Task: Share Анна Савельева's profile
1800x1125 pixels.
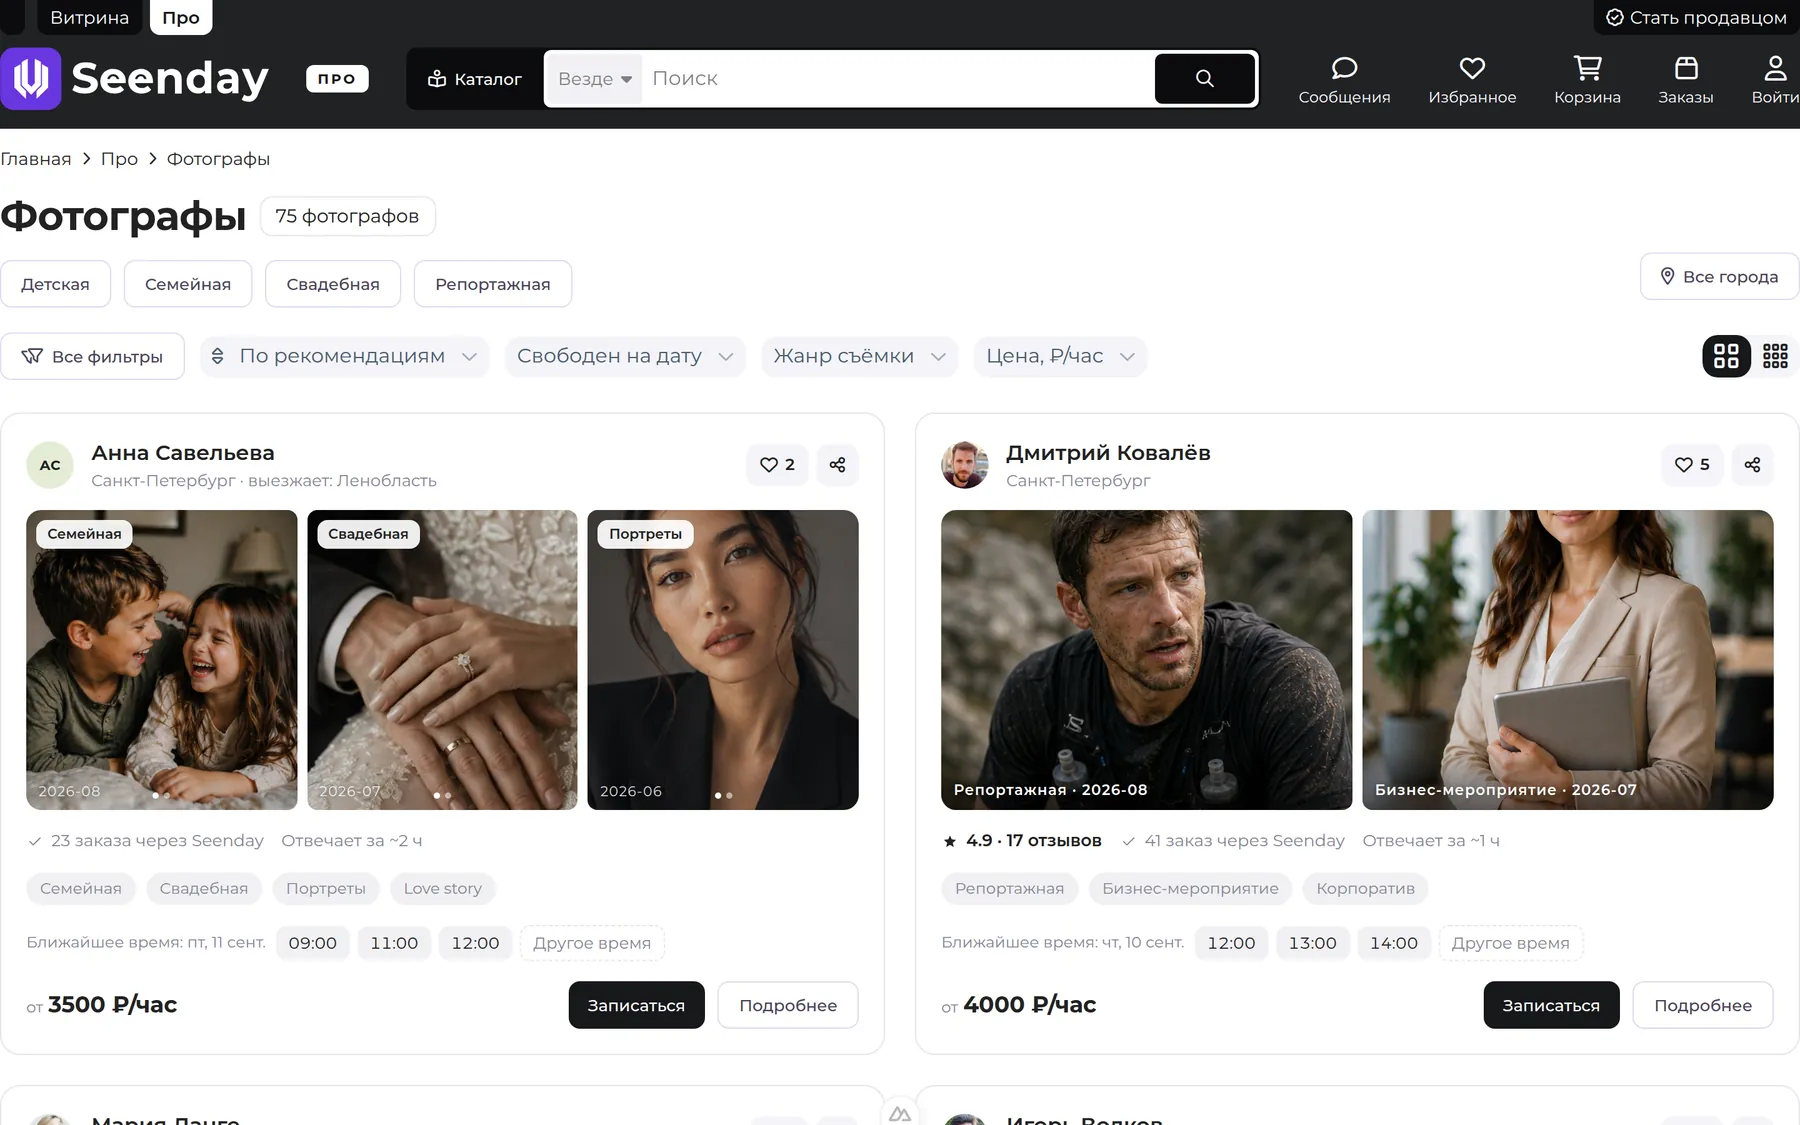Action: [x=837, y=465]
